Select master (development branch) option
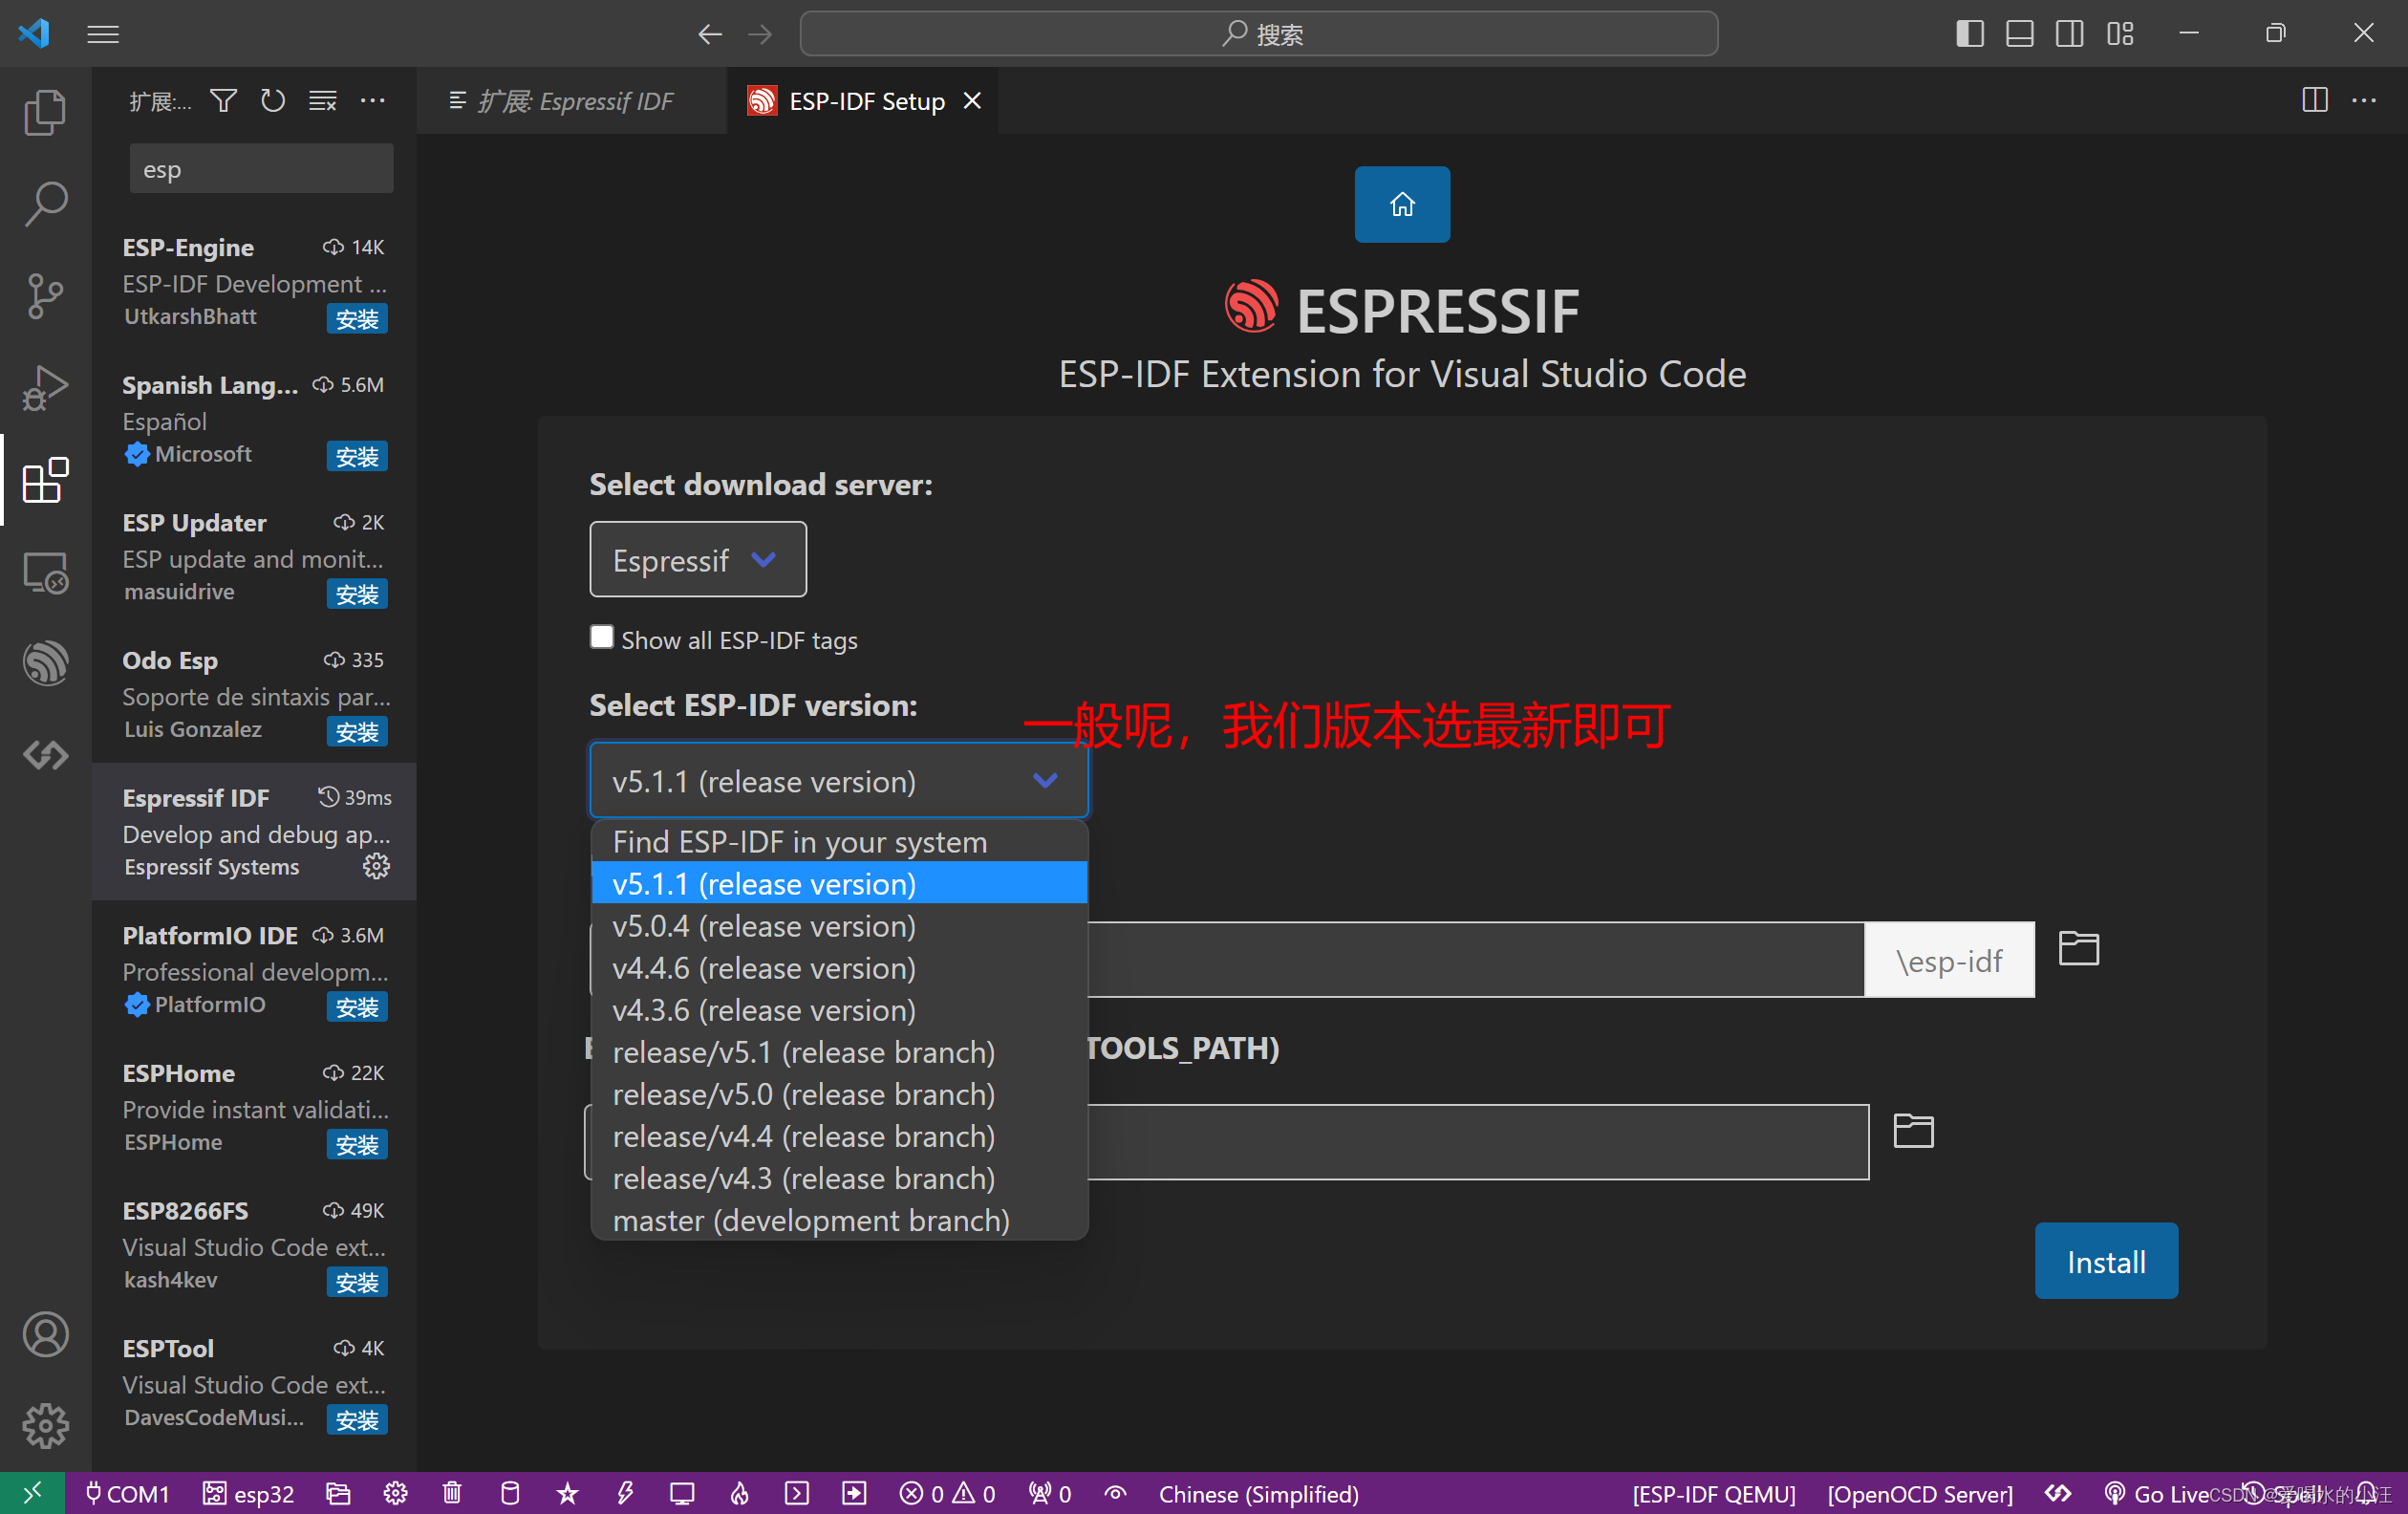Viewport: 2408px width, 1514px height. 838,1220
